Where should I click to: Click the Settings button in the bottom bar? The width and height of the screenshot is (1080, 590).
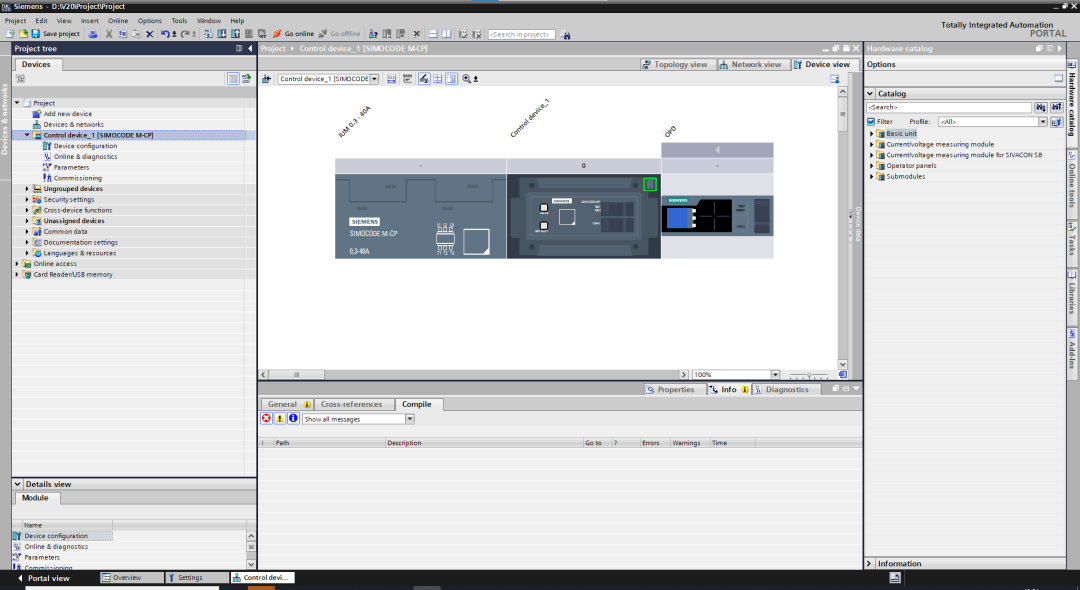(x=196, y=578)
